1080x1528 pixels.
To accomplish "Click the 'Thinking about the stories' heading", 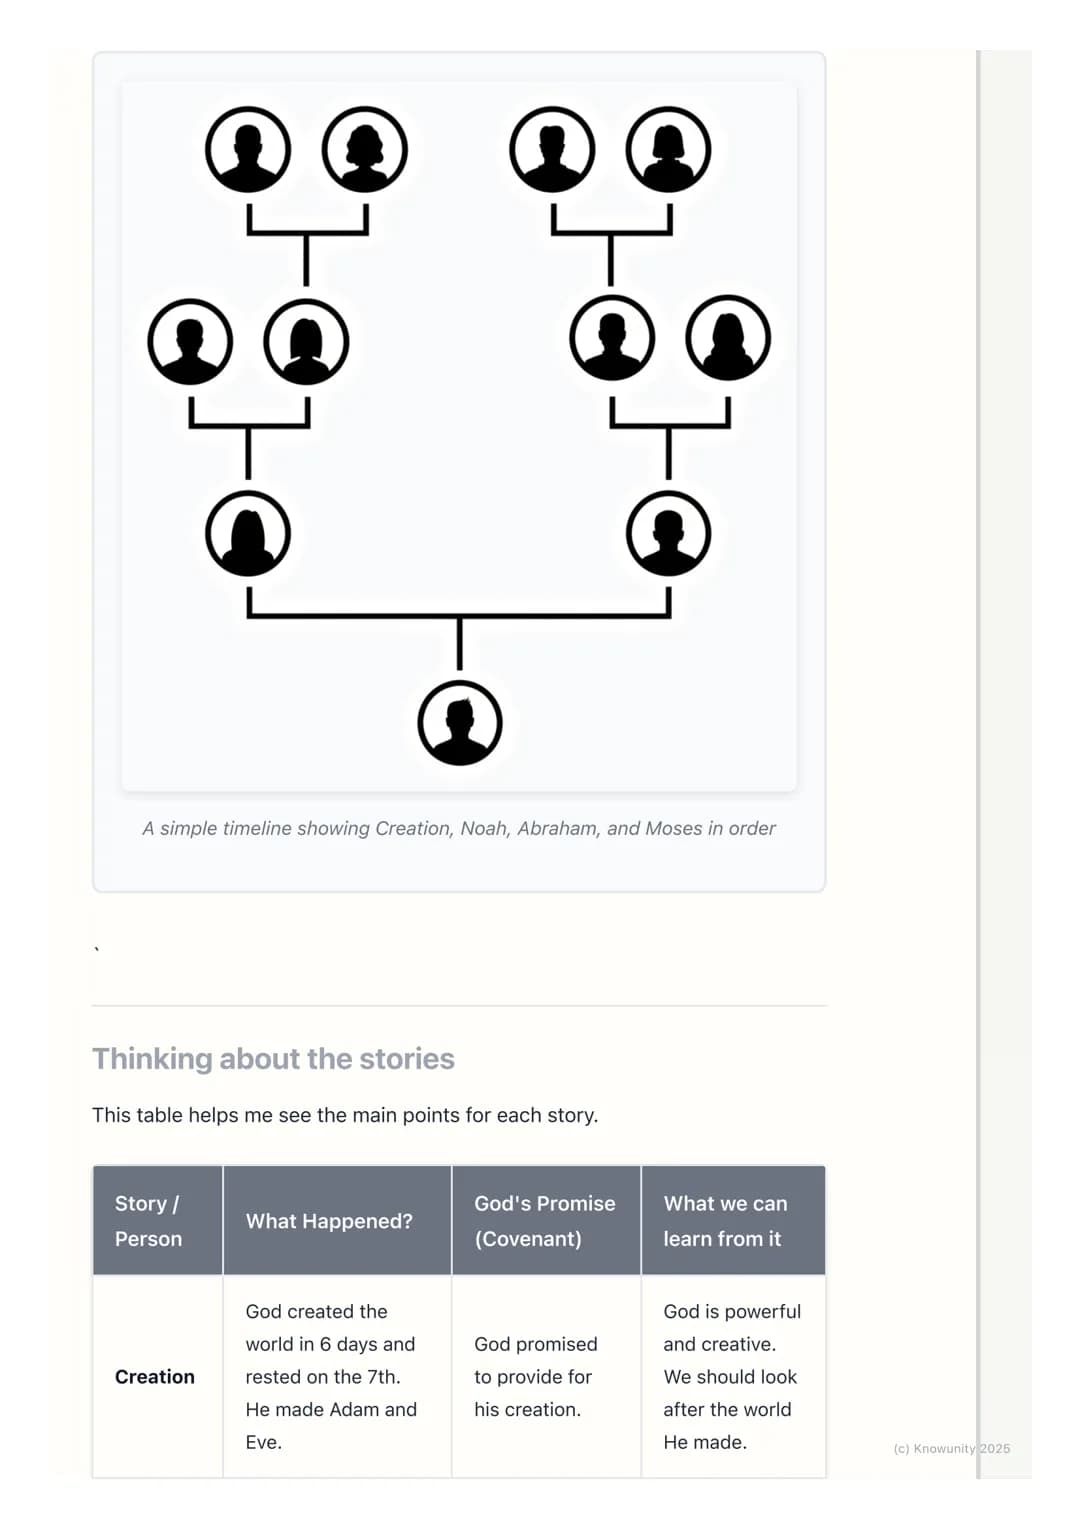I will pyautogui.click(x=273, y=1059).
